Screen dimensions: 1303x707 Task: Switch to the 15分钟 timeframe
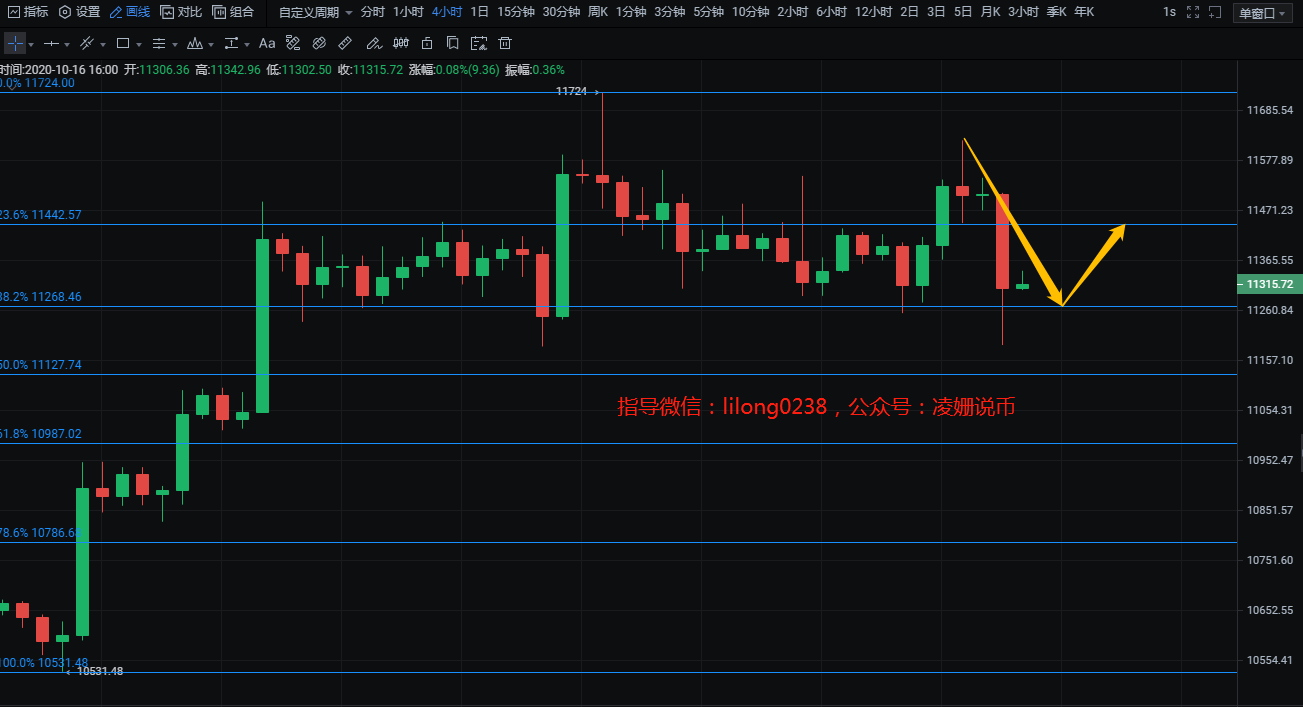[515, 12]
